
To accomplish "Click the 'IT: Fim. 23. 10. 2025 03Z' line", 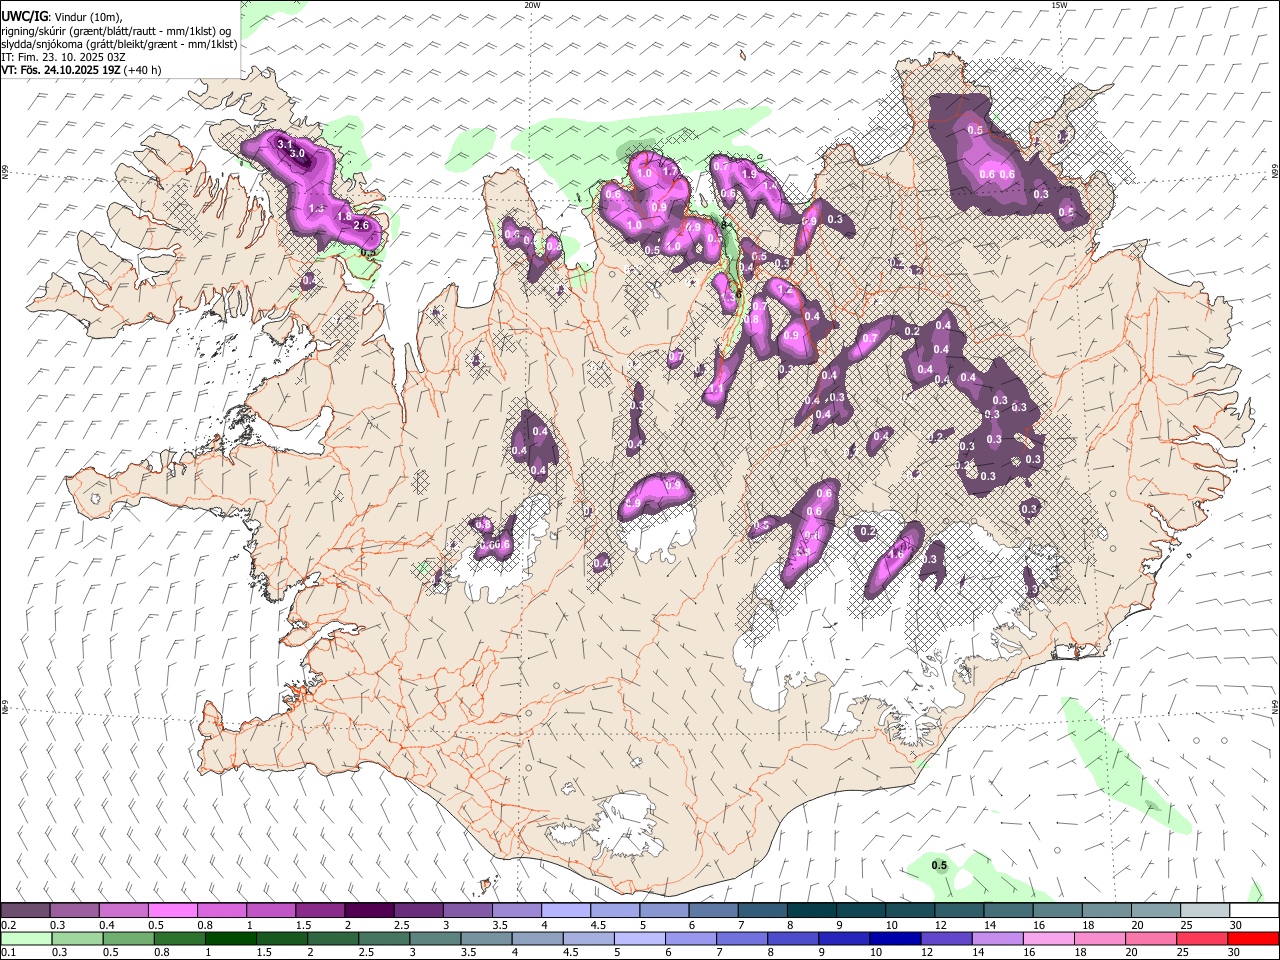I will pos(63,57).
